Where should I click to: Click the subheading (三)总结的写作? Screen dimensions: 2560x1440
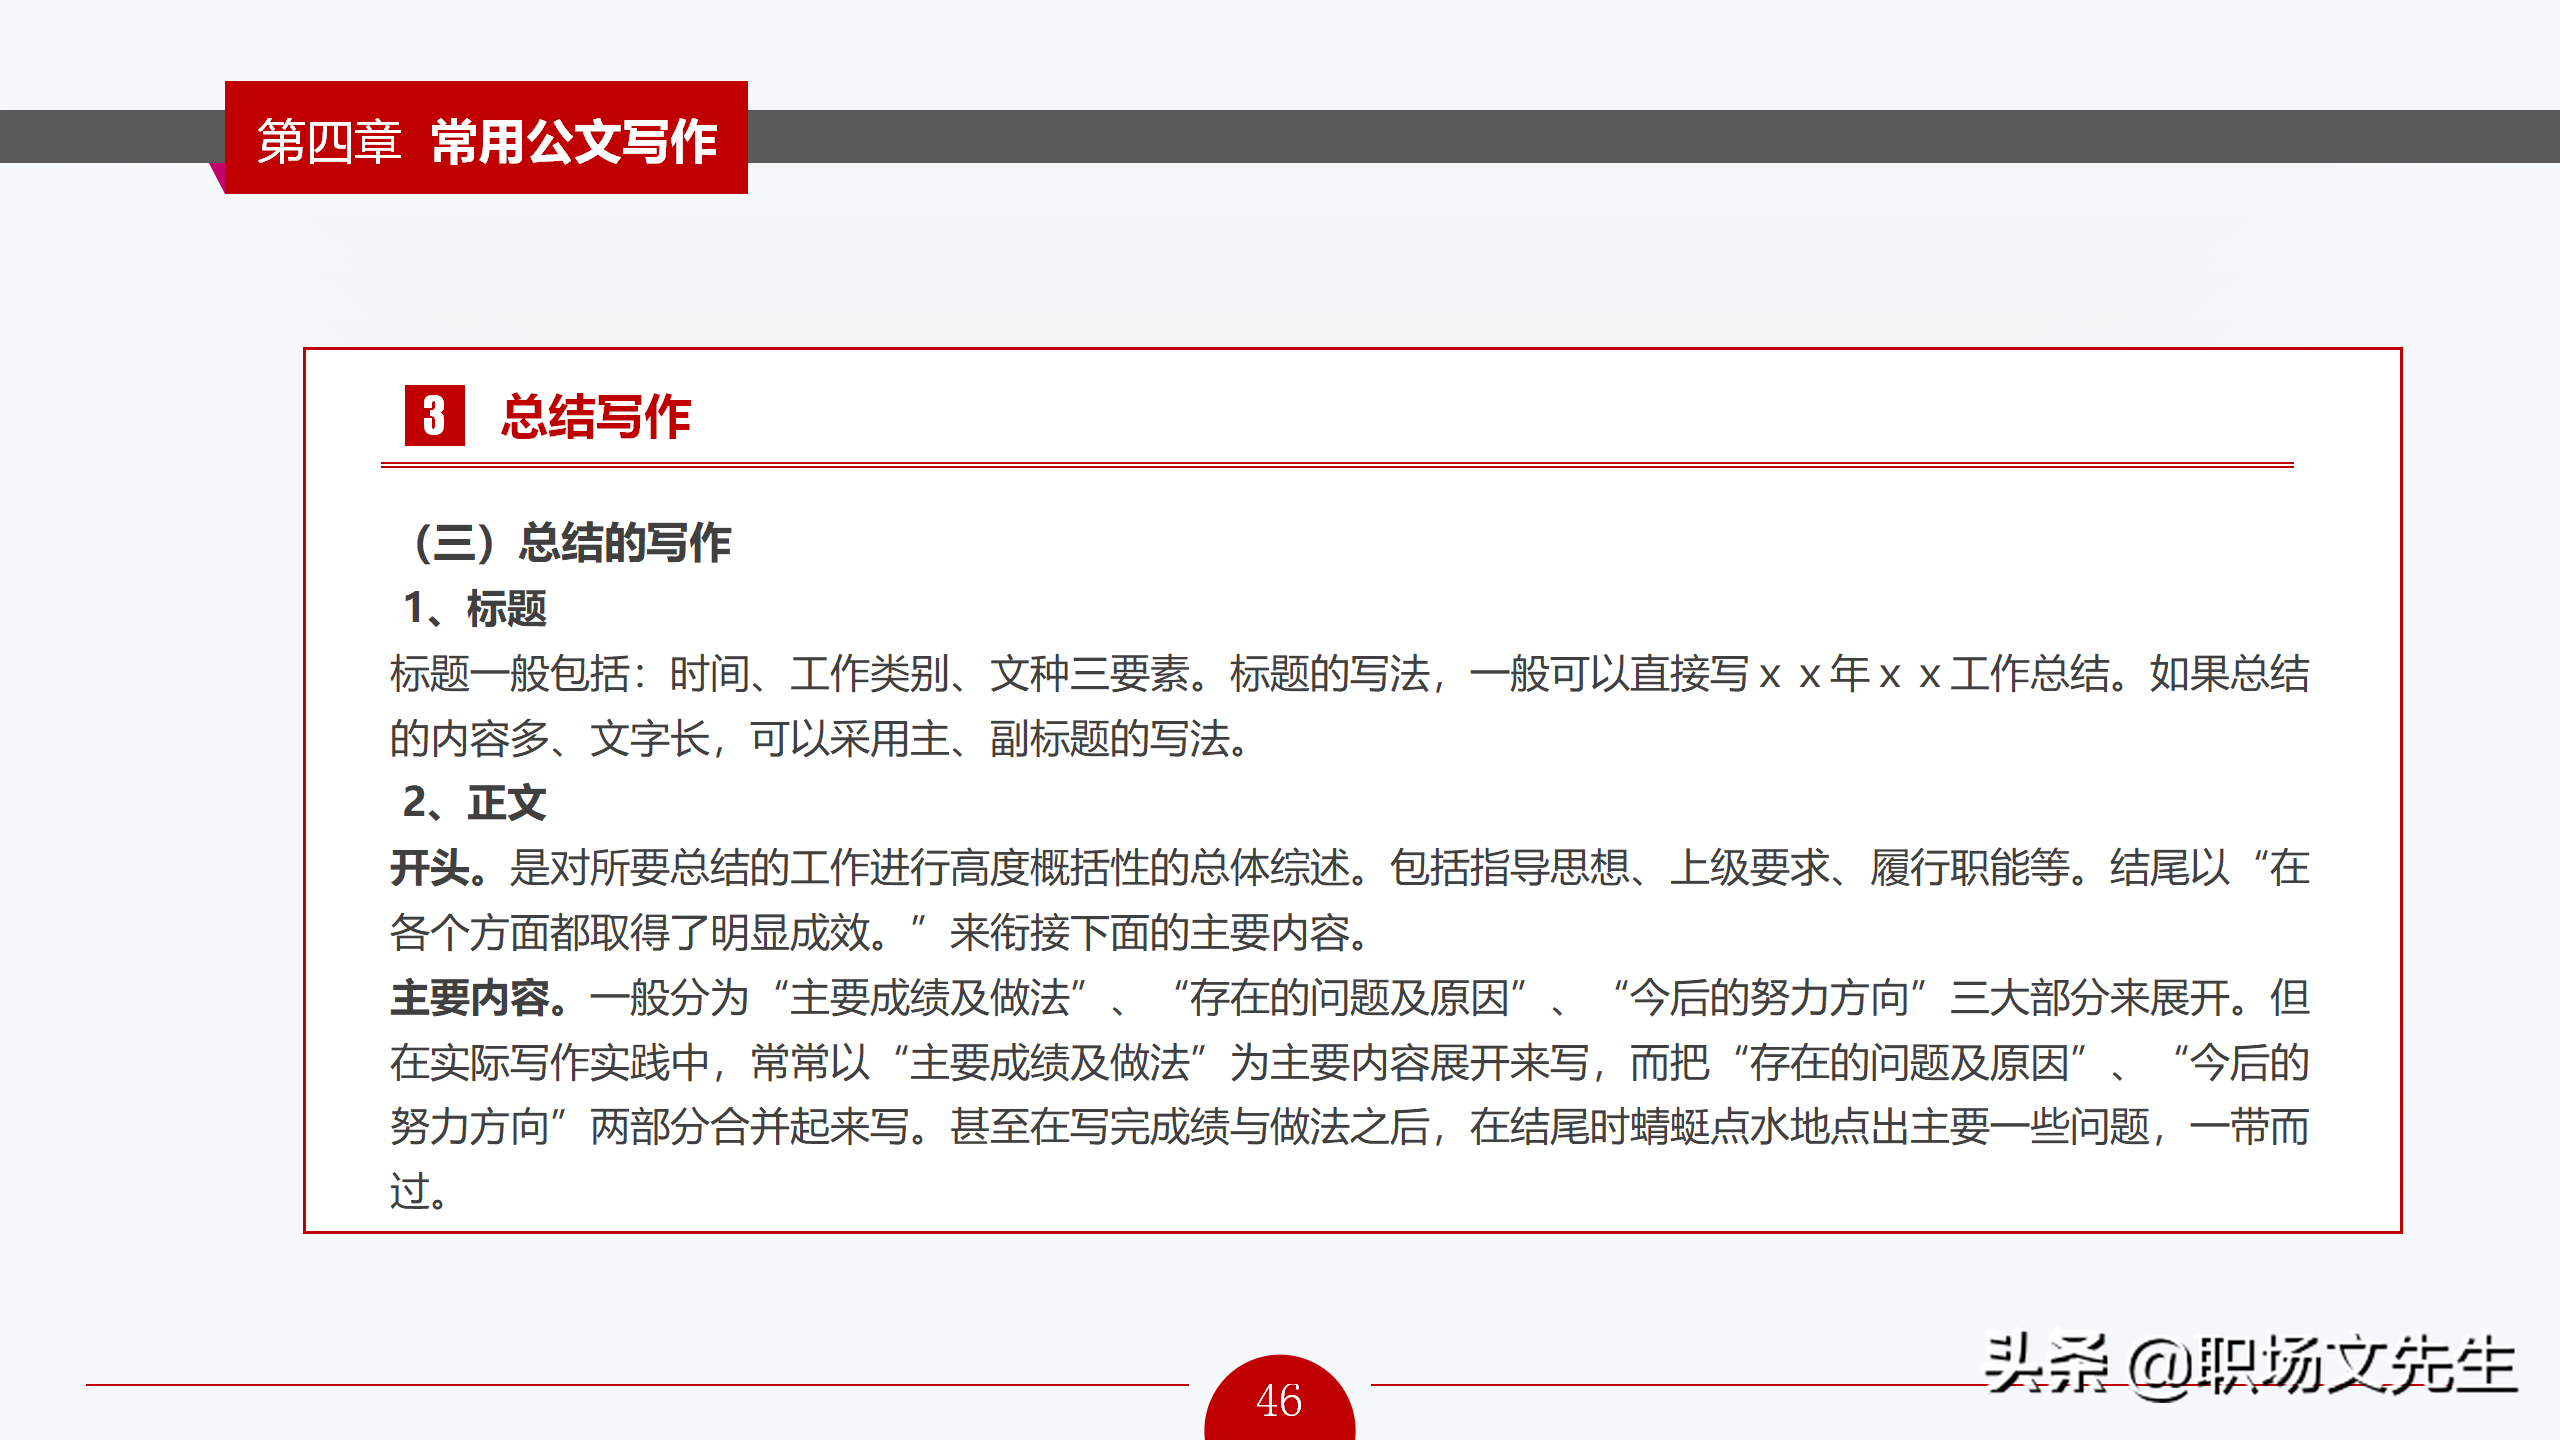click(572, 543)
